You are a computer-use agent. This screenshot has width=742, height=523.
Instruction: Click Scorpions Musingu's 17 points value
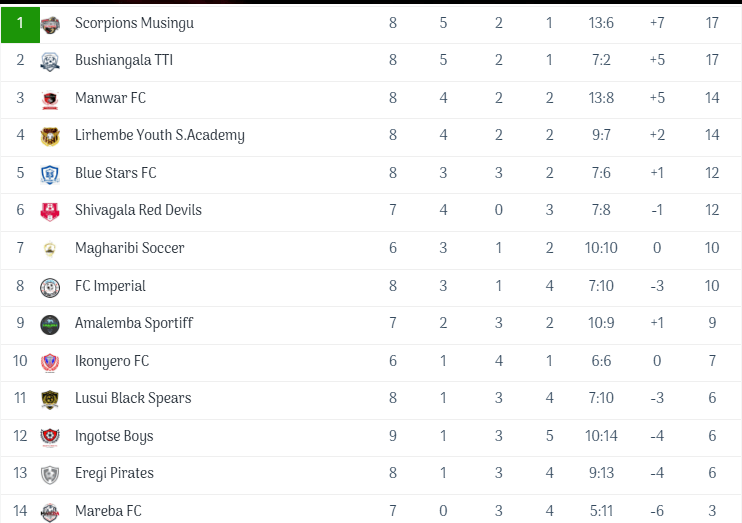[712, 23]
